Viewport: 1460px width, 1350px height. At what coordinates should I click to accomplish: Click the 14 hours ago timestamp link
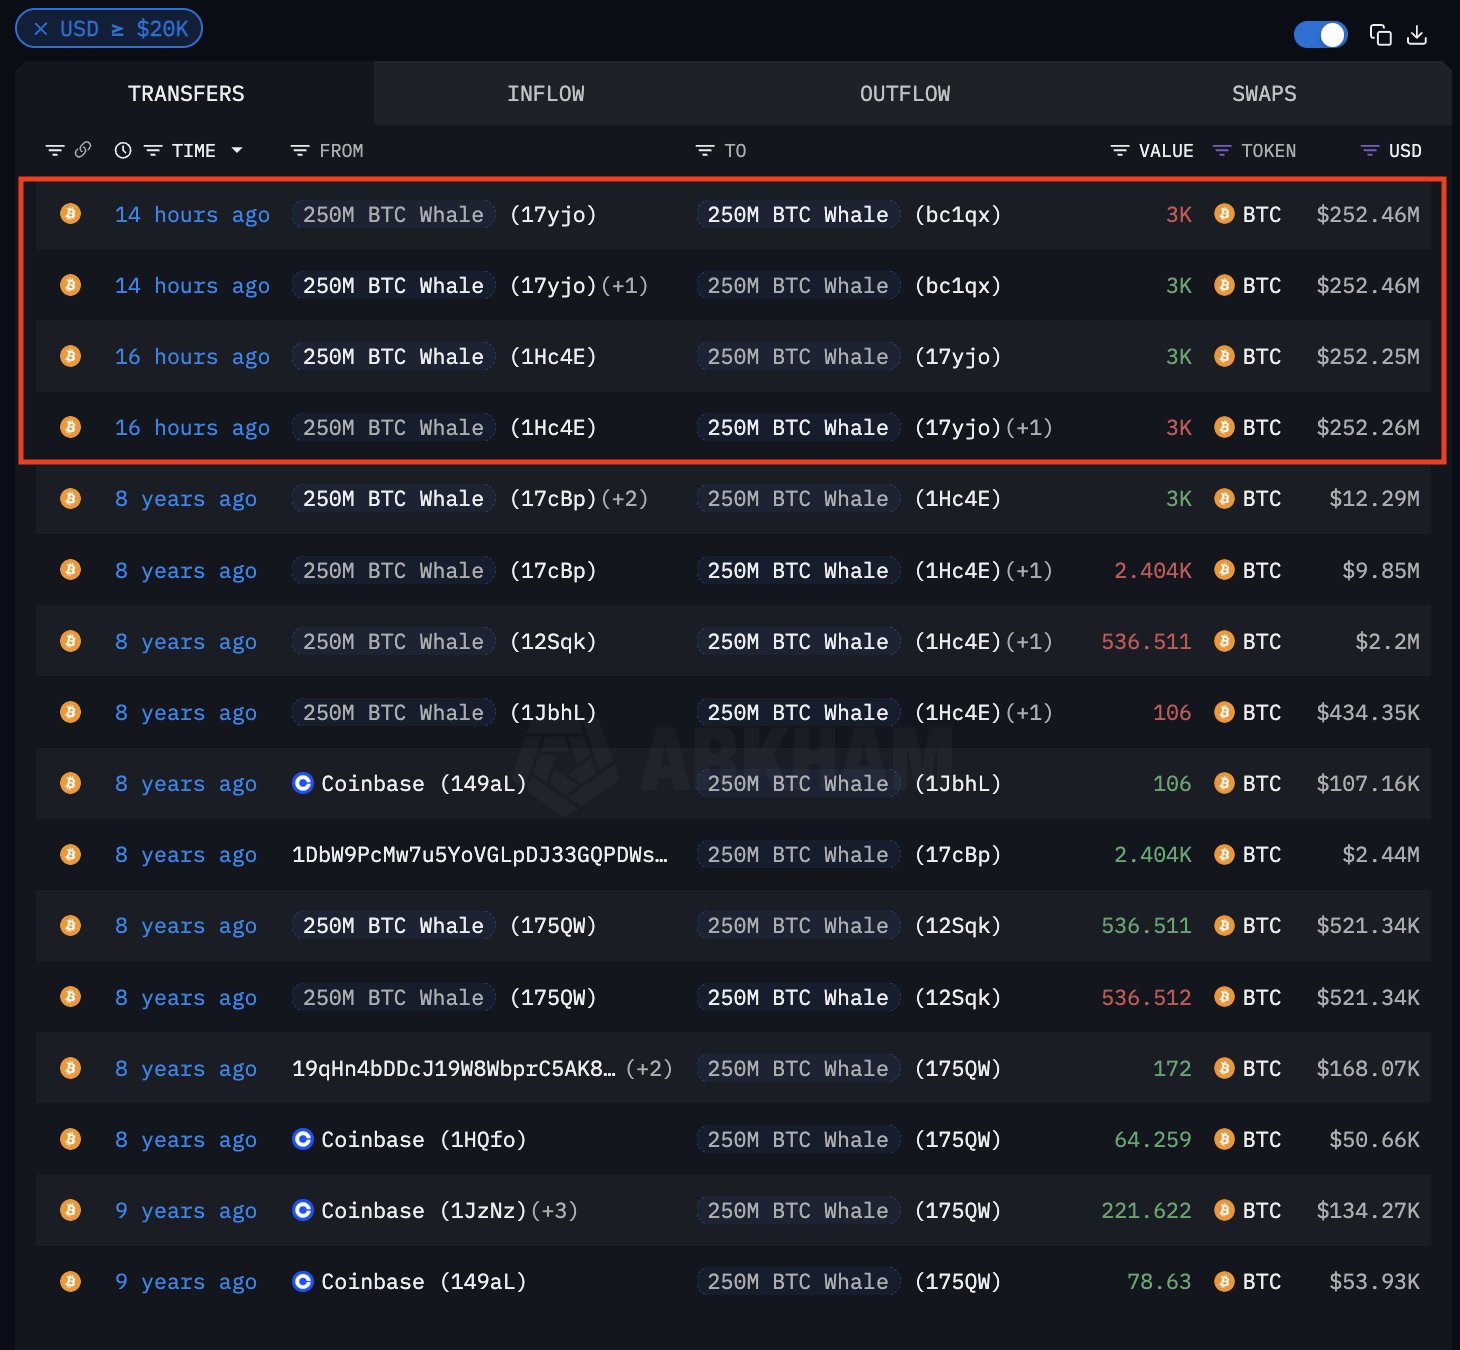coord(192,214)
